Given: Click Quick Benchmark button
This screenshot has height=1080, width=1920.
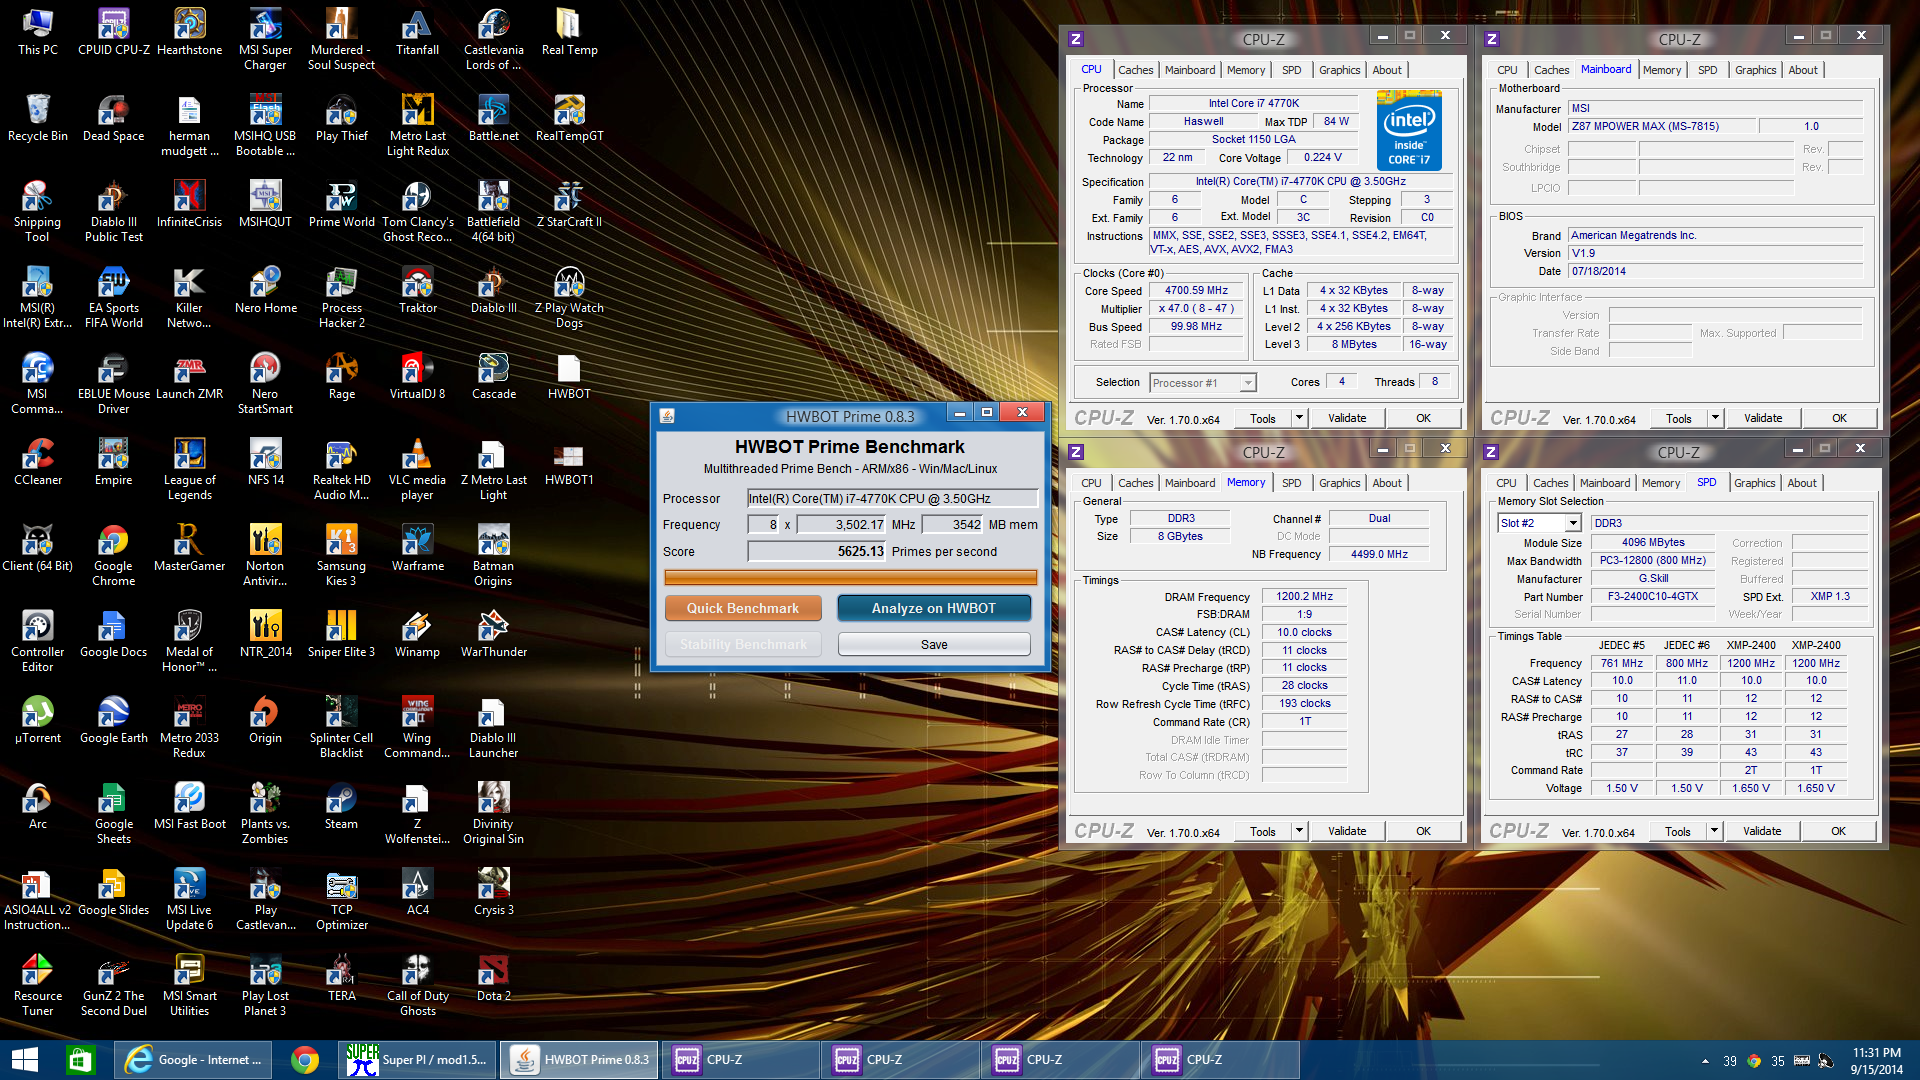Looking at the screenshot, I should [742, 608].
